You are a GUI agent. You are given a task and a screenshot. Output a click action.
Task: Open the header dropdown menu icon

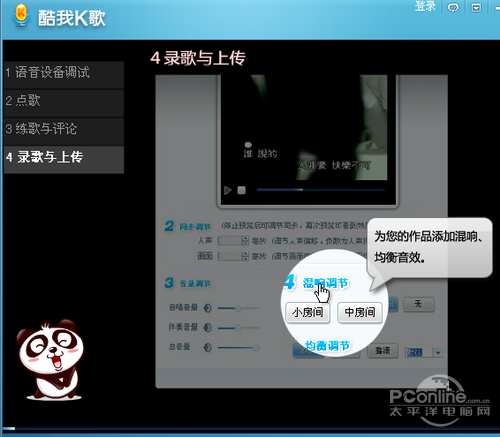476,7
